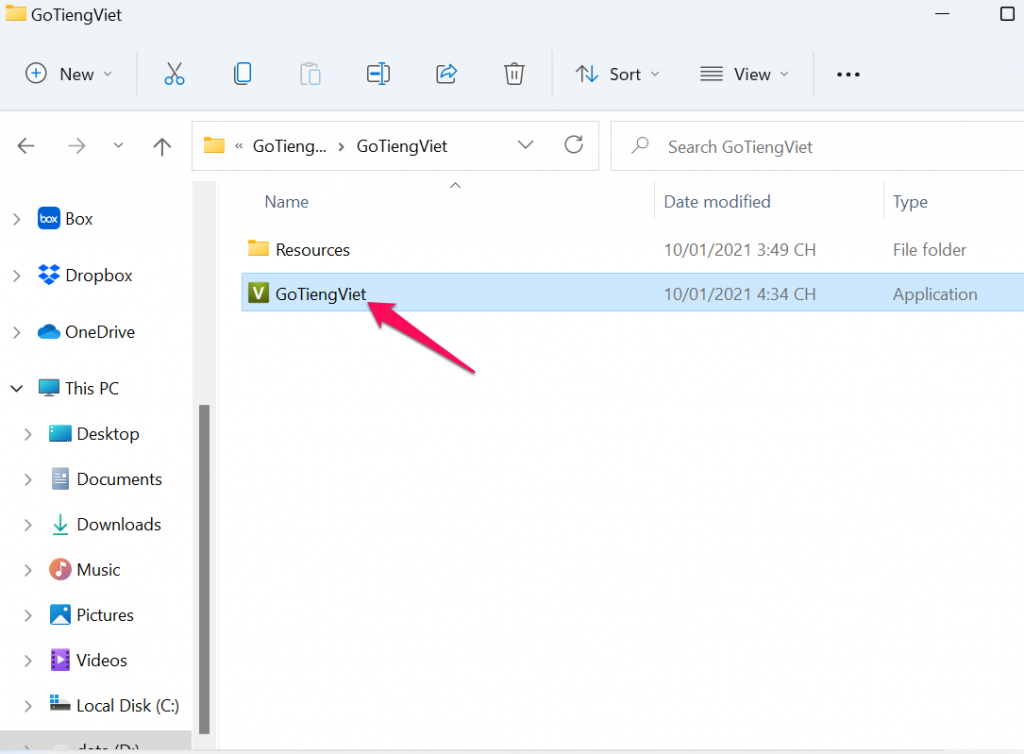This screenshot has height=754, width=1024.
Task: Go up one folder level arrow
Action: coord(162,146)
